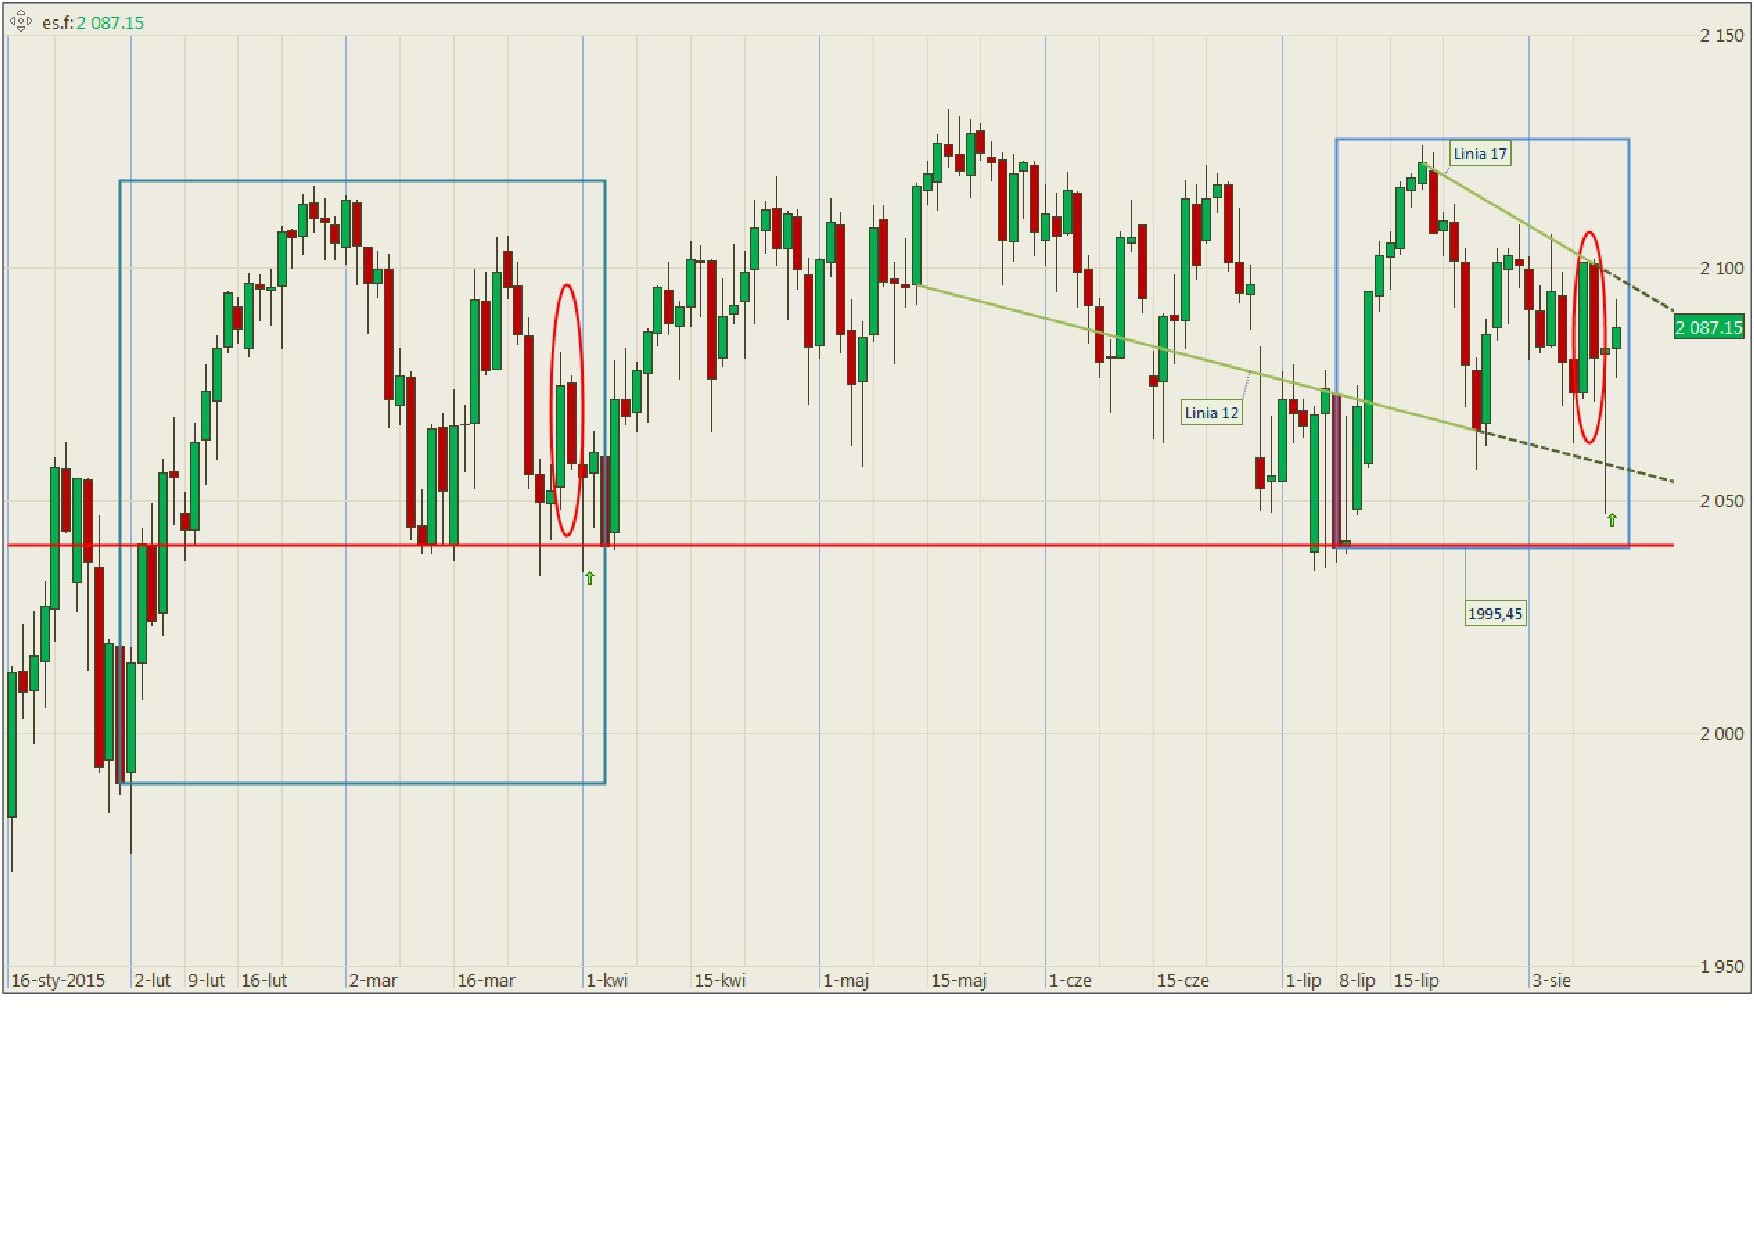Click the 16-lut date label
This screenshot has height=1240, width=1754.
264,981
